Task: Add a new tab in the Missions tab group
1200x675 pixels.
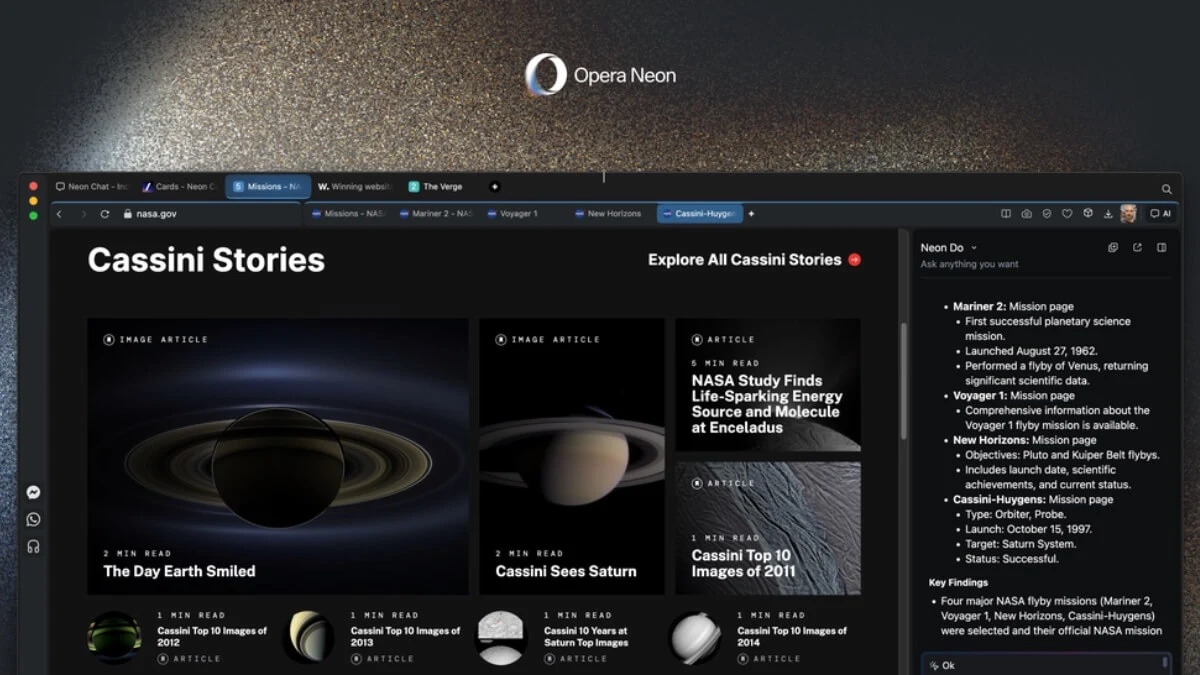Action: click(x=751, y=214)
